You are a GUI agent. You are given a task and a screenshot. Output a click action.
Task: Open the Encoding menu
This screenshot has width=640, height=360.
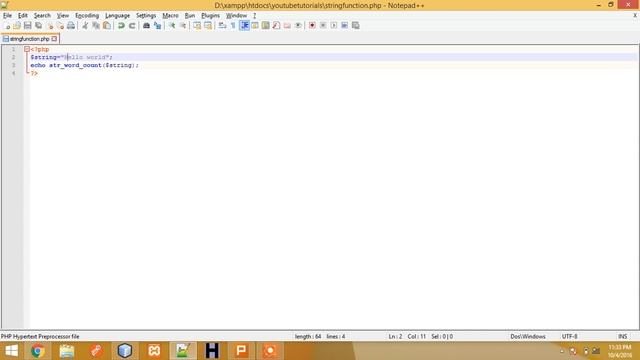point(87,16)
